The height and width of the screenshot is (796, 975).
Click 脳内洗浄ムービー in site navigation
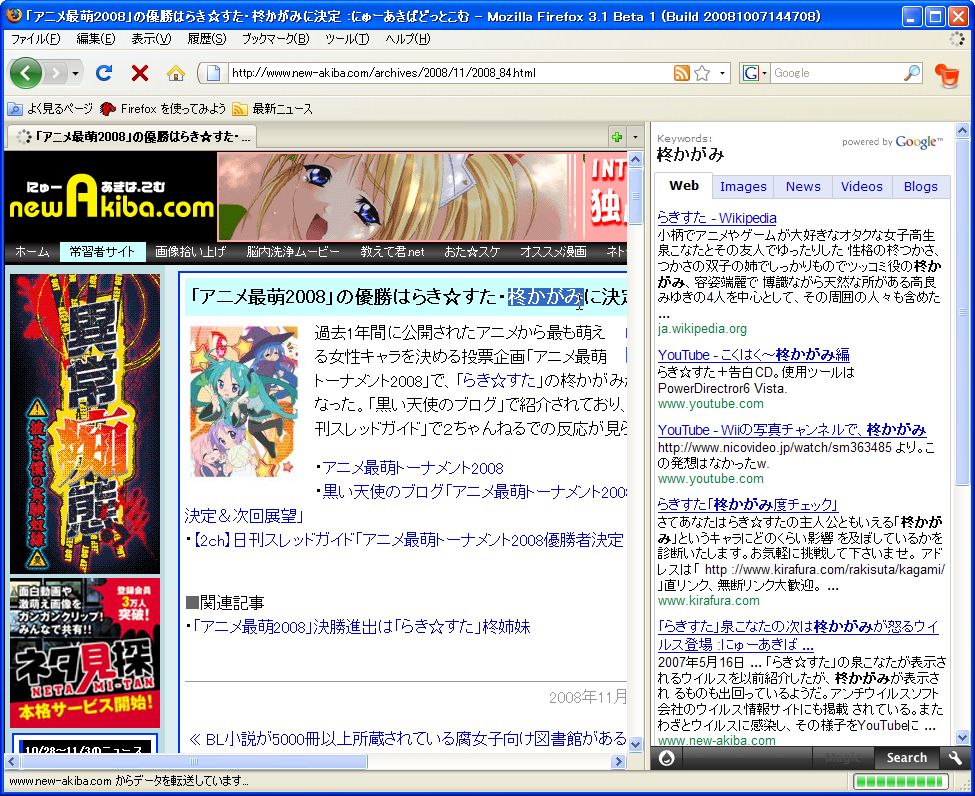pos(293,252)
